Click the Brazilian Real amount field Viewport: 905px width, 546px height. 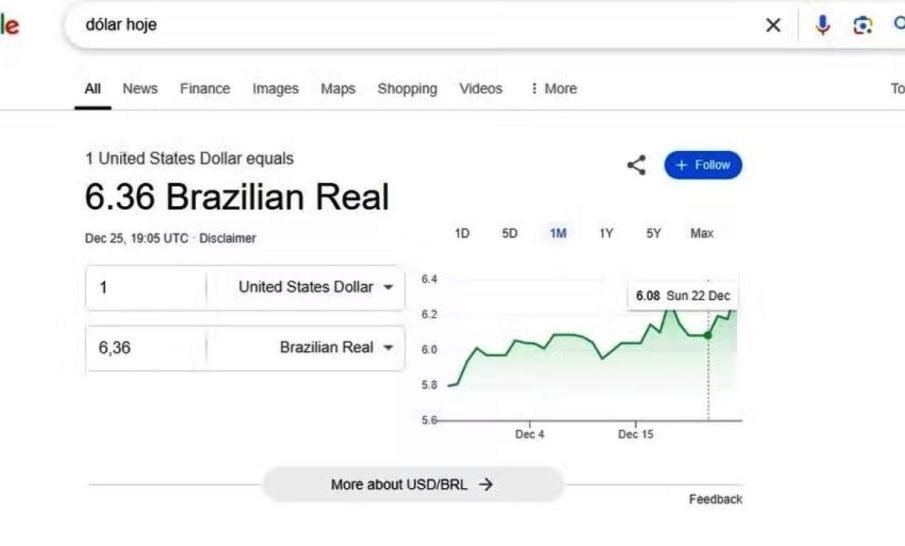click(146, 348)
